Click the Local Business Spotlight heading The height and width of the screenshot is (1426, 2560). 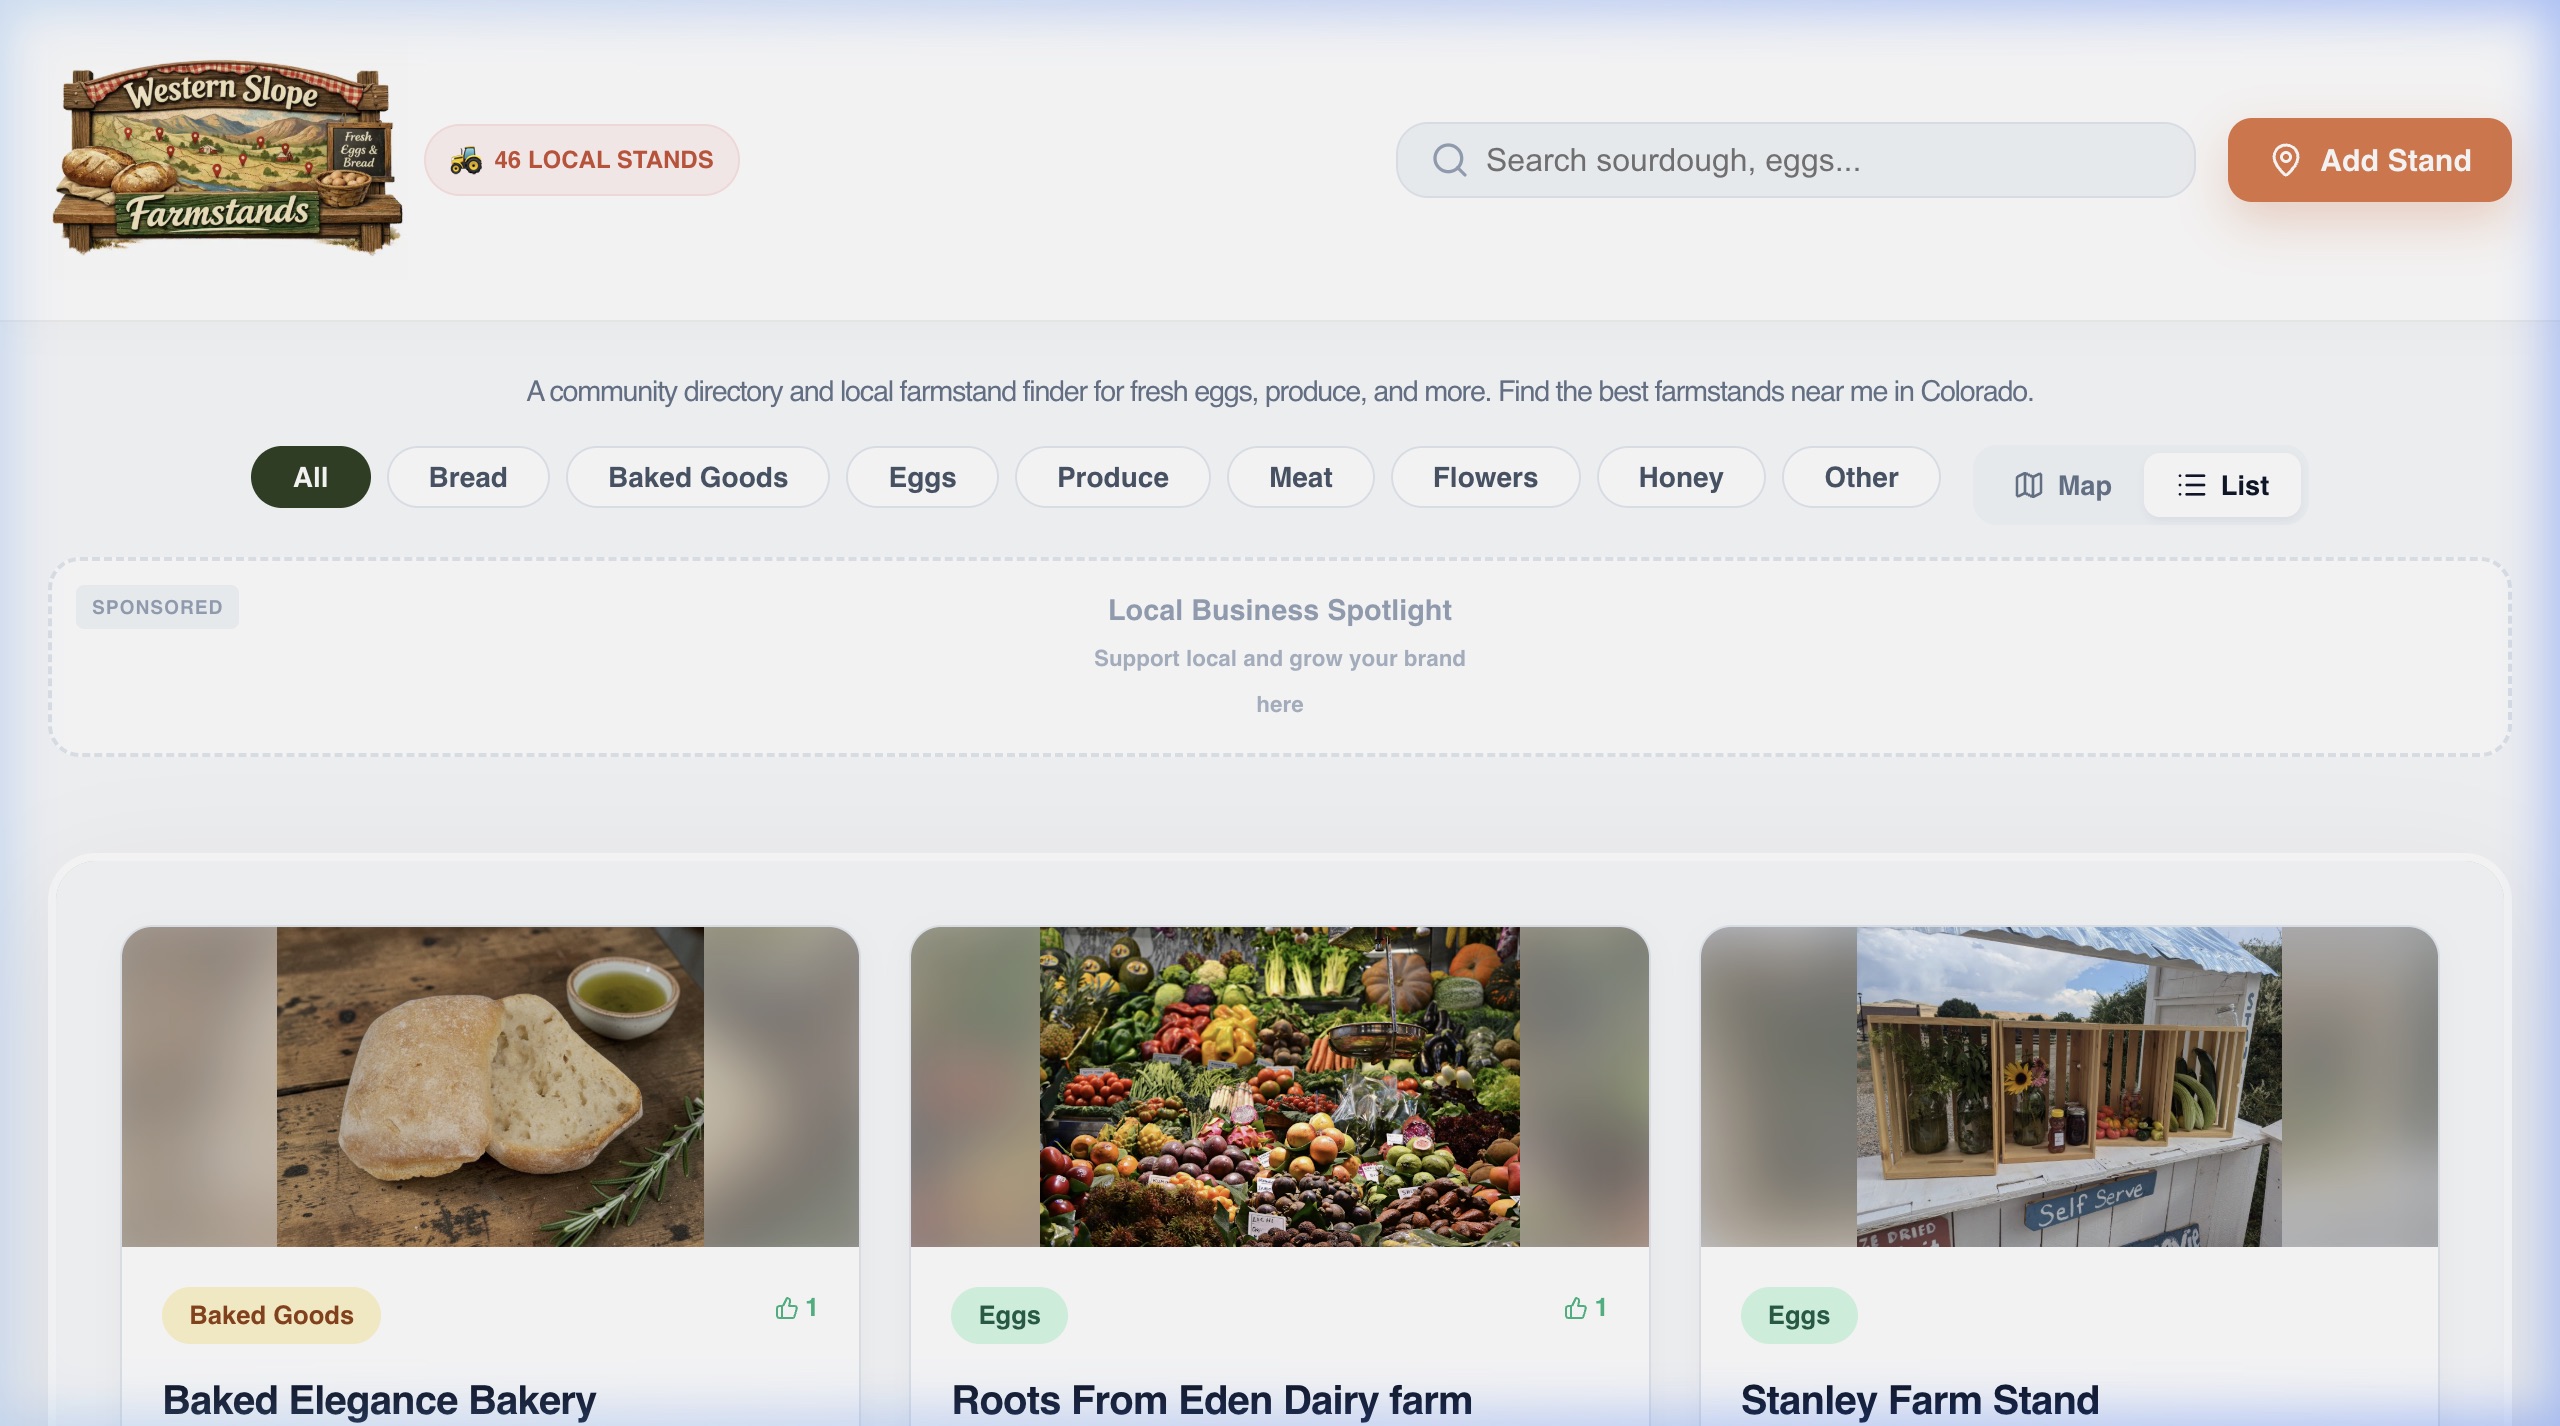(1279, 610)
